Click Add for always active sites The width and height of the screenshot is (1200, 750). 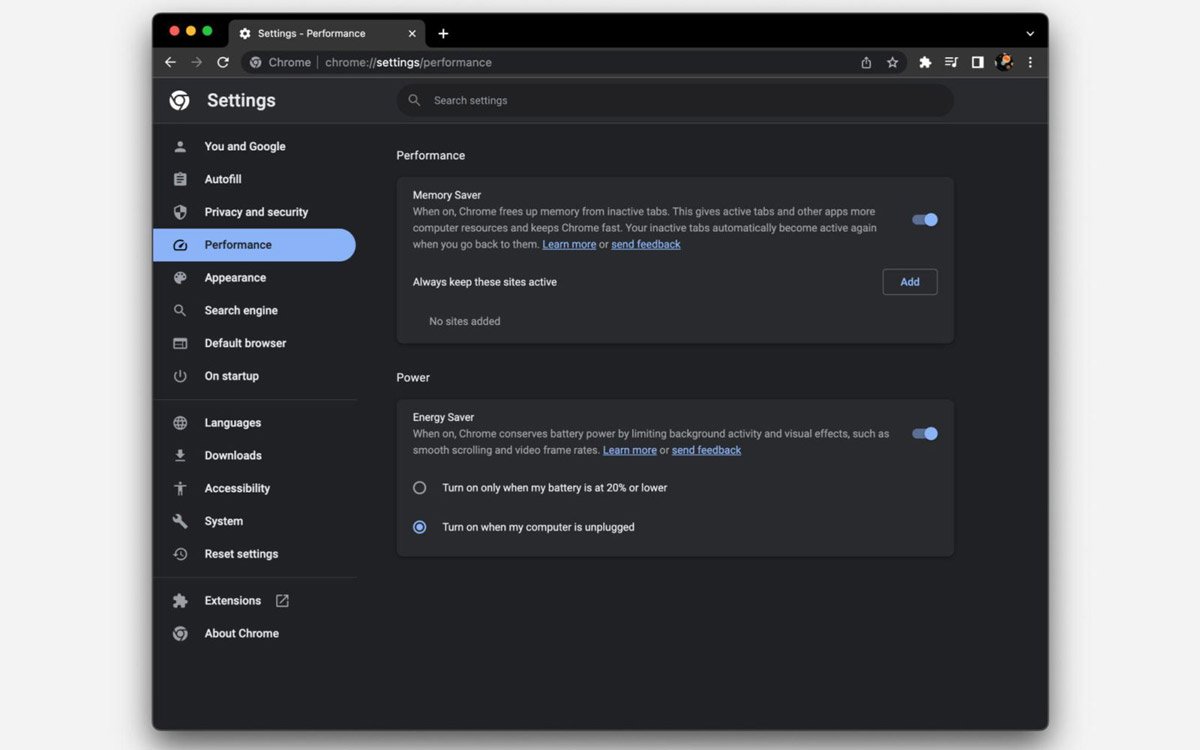coord(910,282)
